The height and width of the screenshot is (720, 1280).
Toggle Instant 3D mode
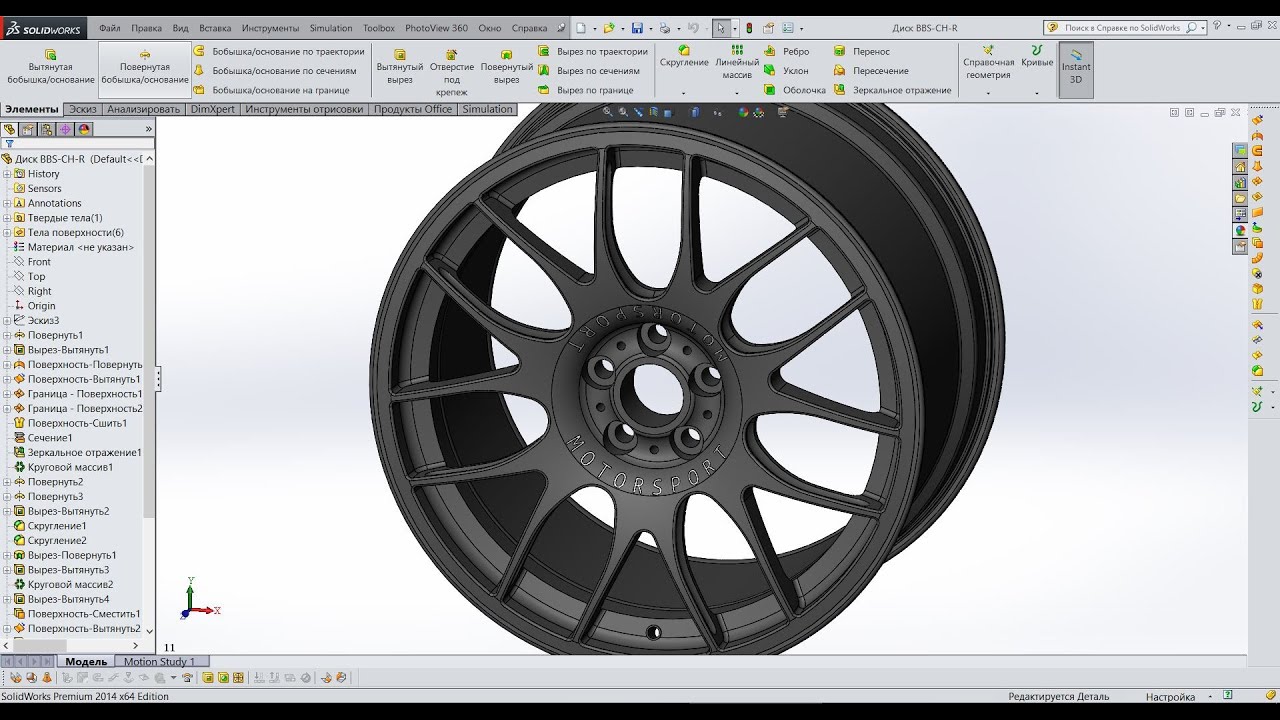point(1076,68)
